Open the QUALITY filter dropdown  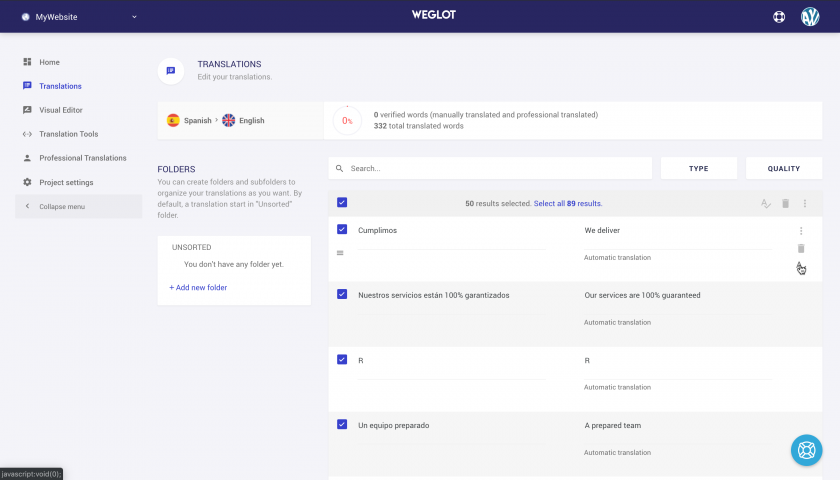point(784,168)
